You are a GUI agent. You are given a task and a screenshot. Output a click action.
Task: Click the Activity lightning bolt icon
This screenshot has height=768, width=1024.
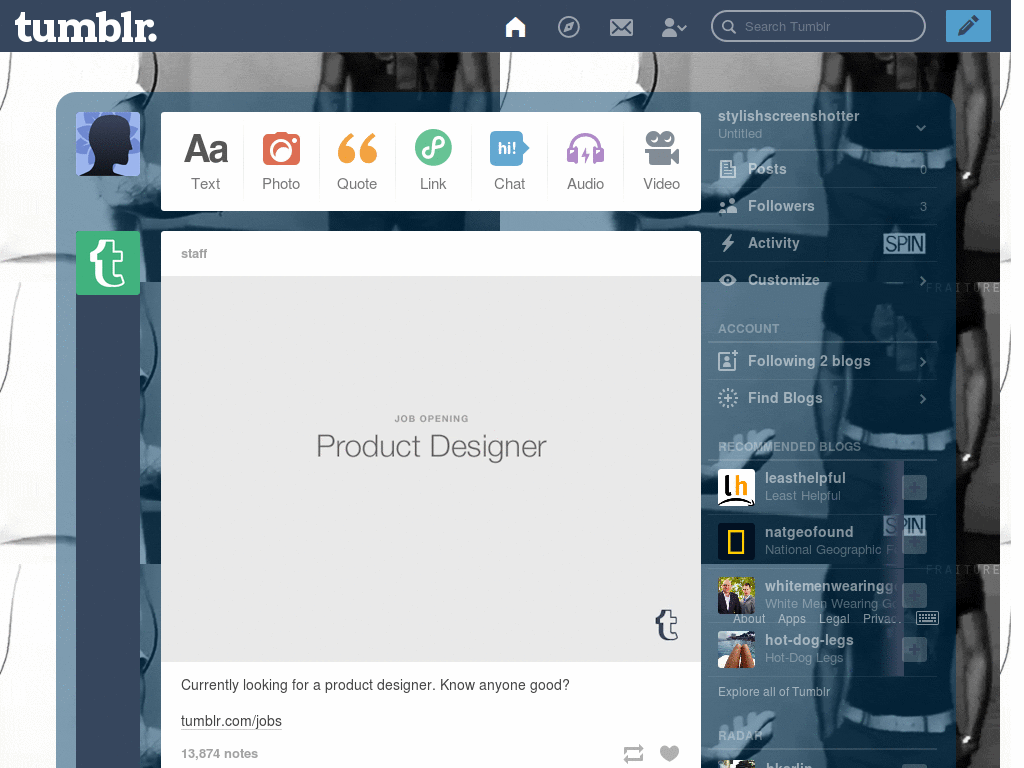(x=728, y=243)
